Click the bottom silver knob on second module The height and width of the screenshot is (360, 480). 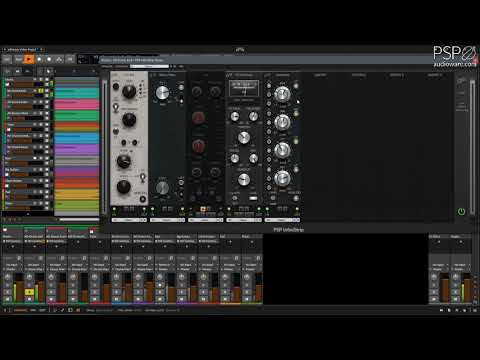click(162, 188)
